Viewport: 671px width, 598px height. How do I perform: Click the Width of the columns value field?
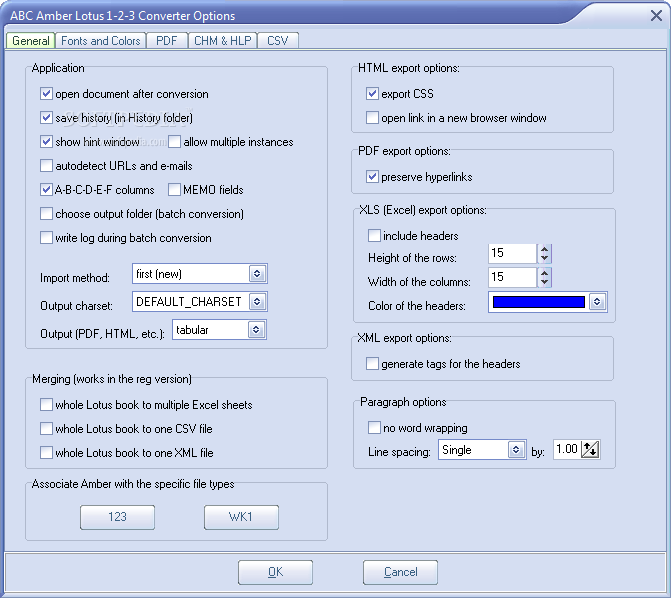[x=512, y=277]
